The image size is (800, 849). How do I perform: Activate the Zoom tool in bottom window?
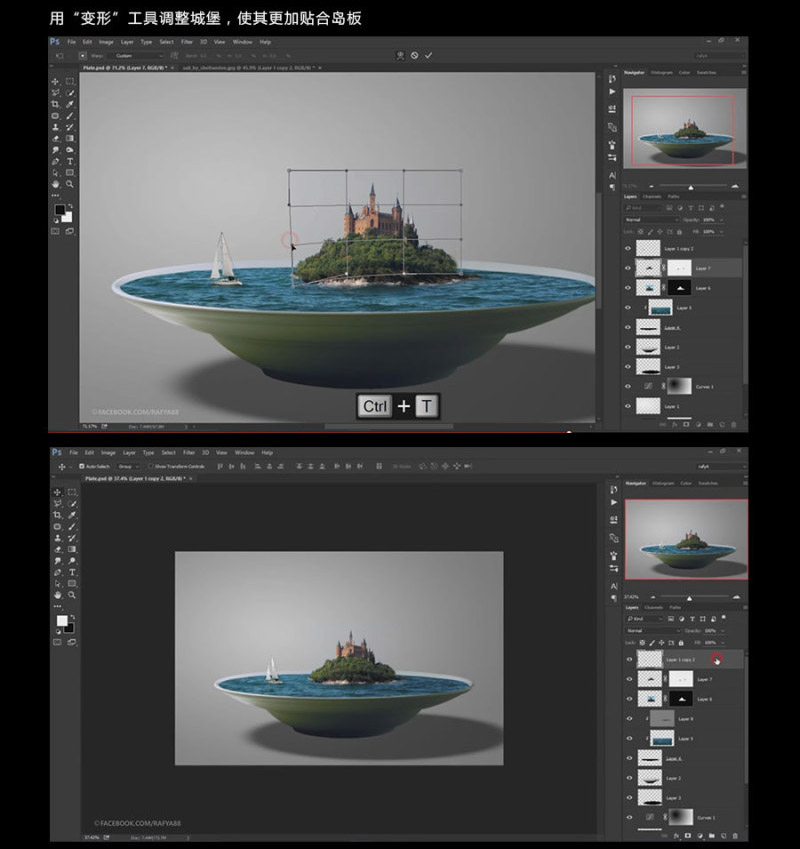coord(73,595)
